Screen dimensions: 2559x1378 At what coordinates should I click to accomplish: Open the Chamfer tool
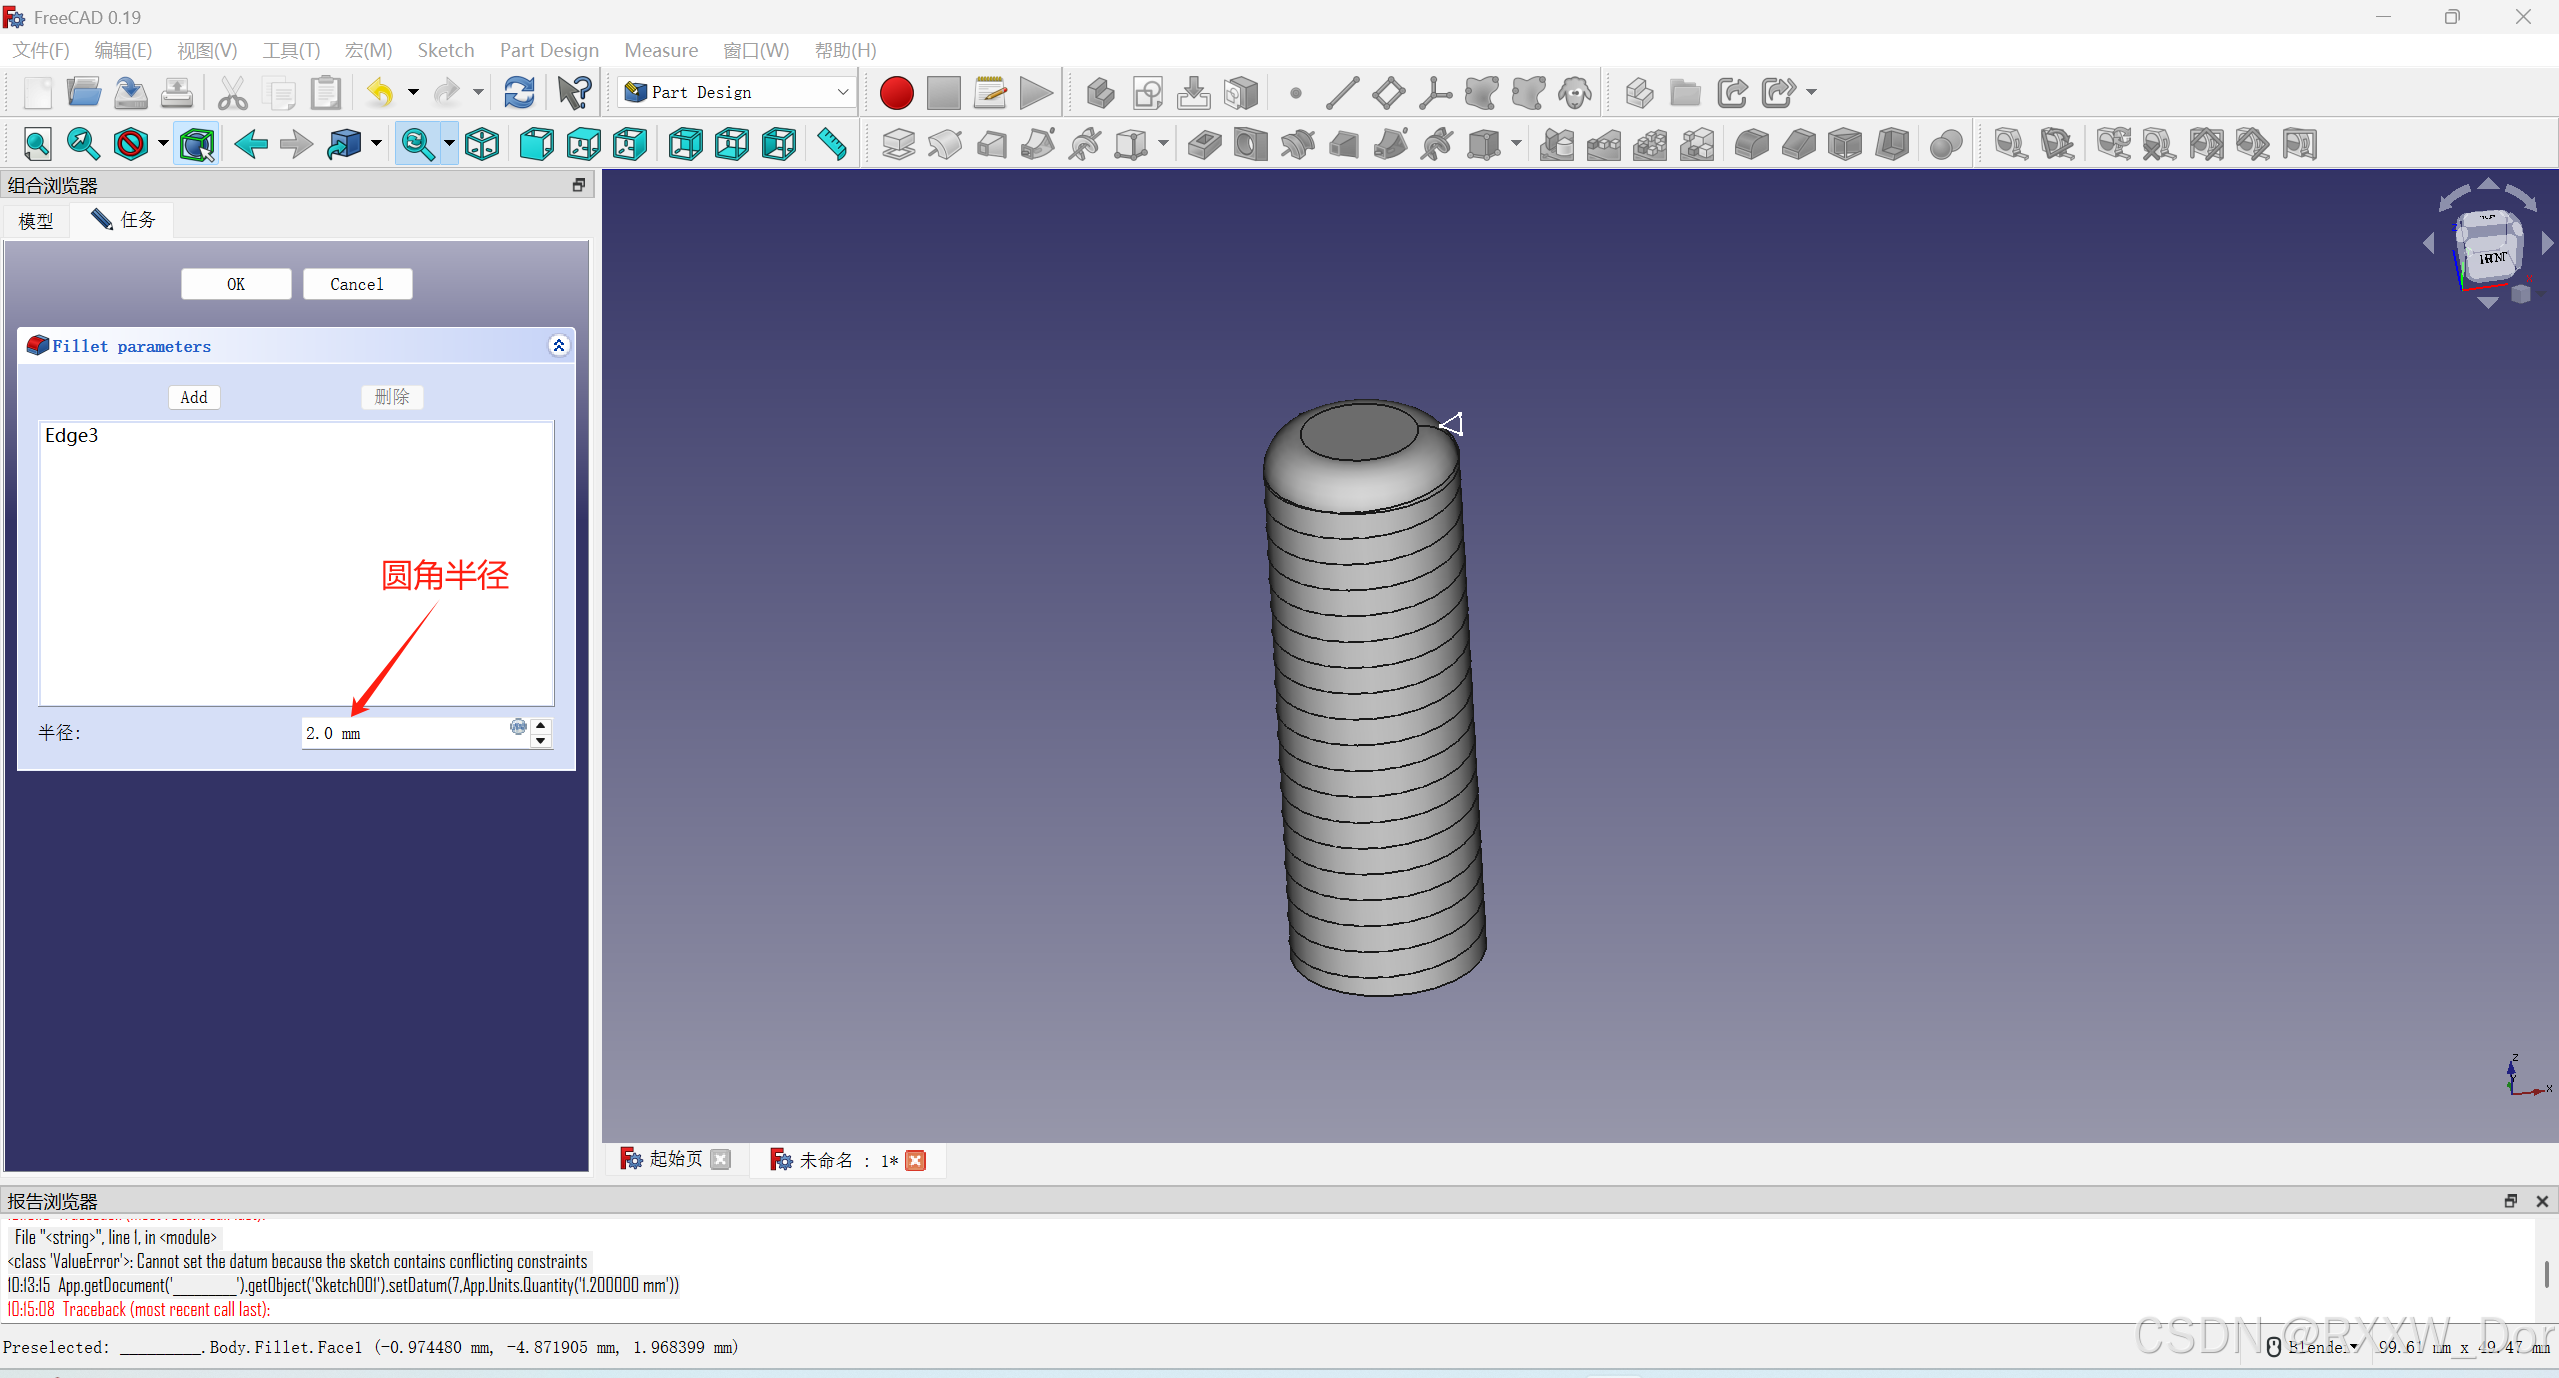click(x=1797, y=144)
